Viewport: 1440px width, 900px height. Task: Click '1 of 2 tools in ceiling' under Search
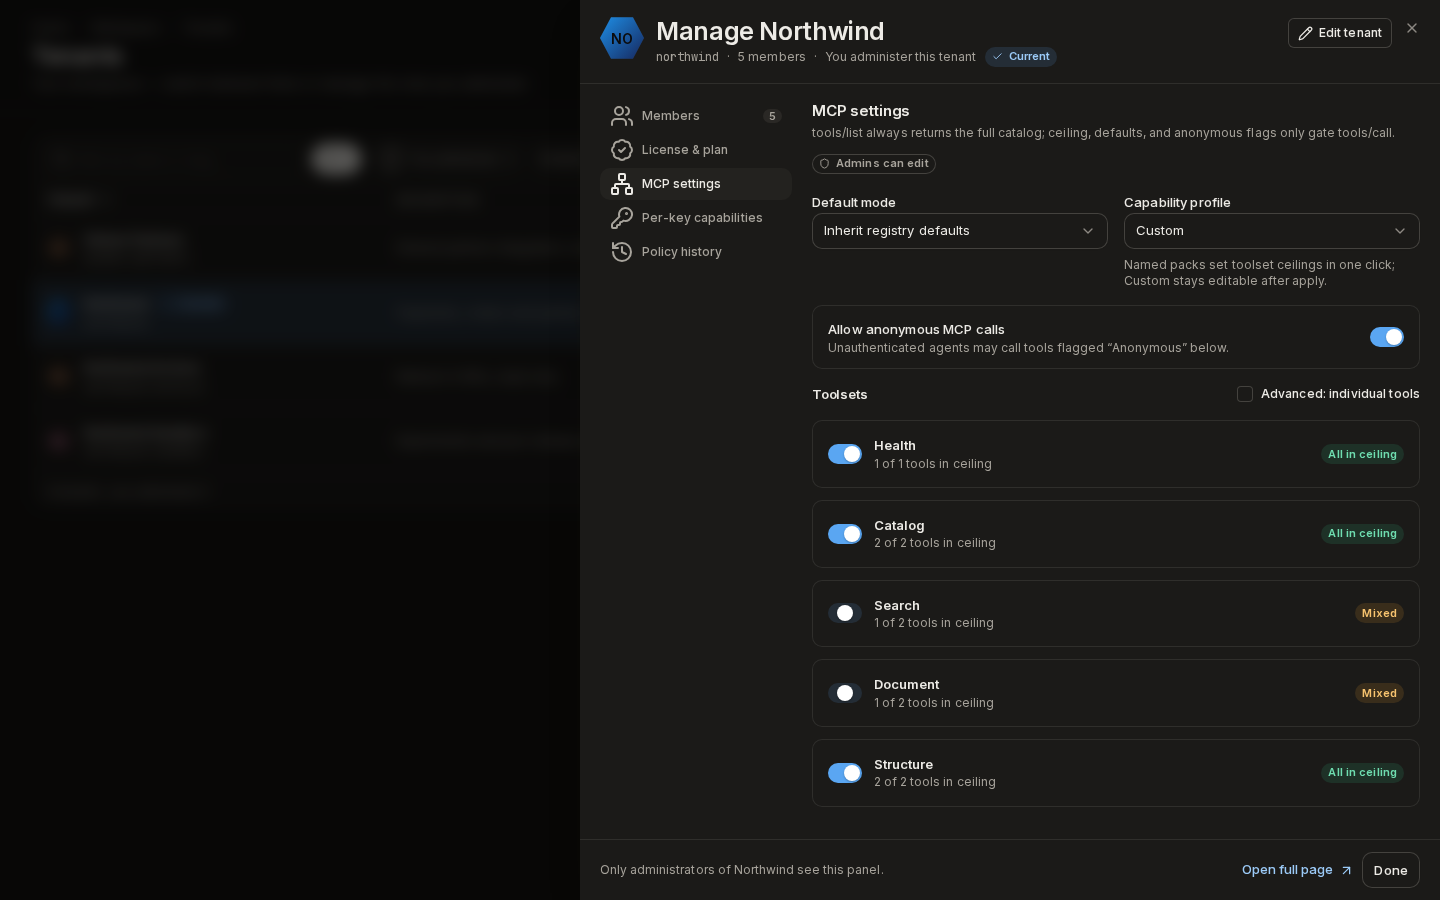click(934, 623)
